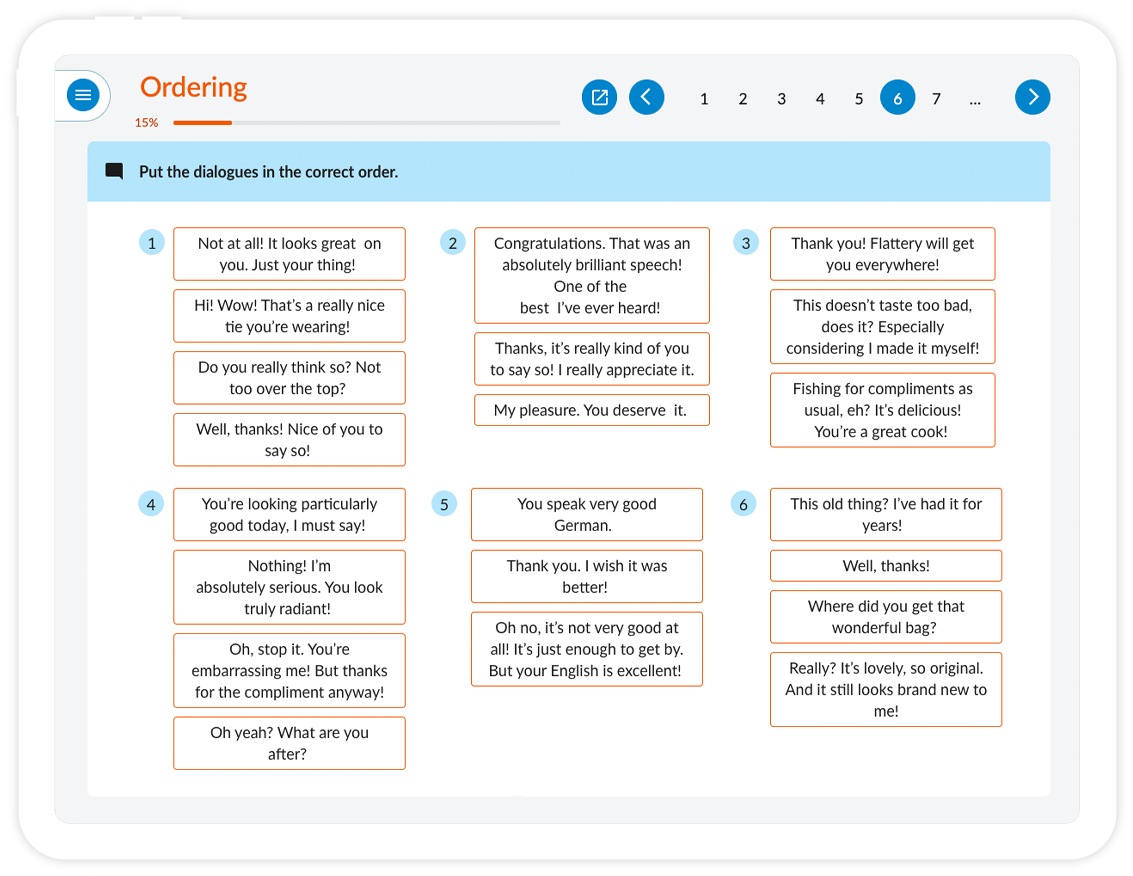1133x876 pixels.
Task: Select card 'Well, thanks! Nice of you to say so!'
Action: [289, 439]
